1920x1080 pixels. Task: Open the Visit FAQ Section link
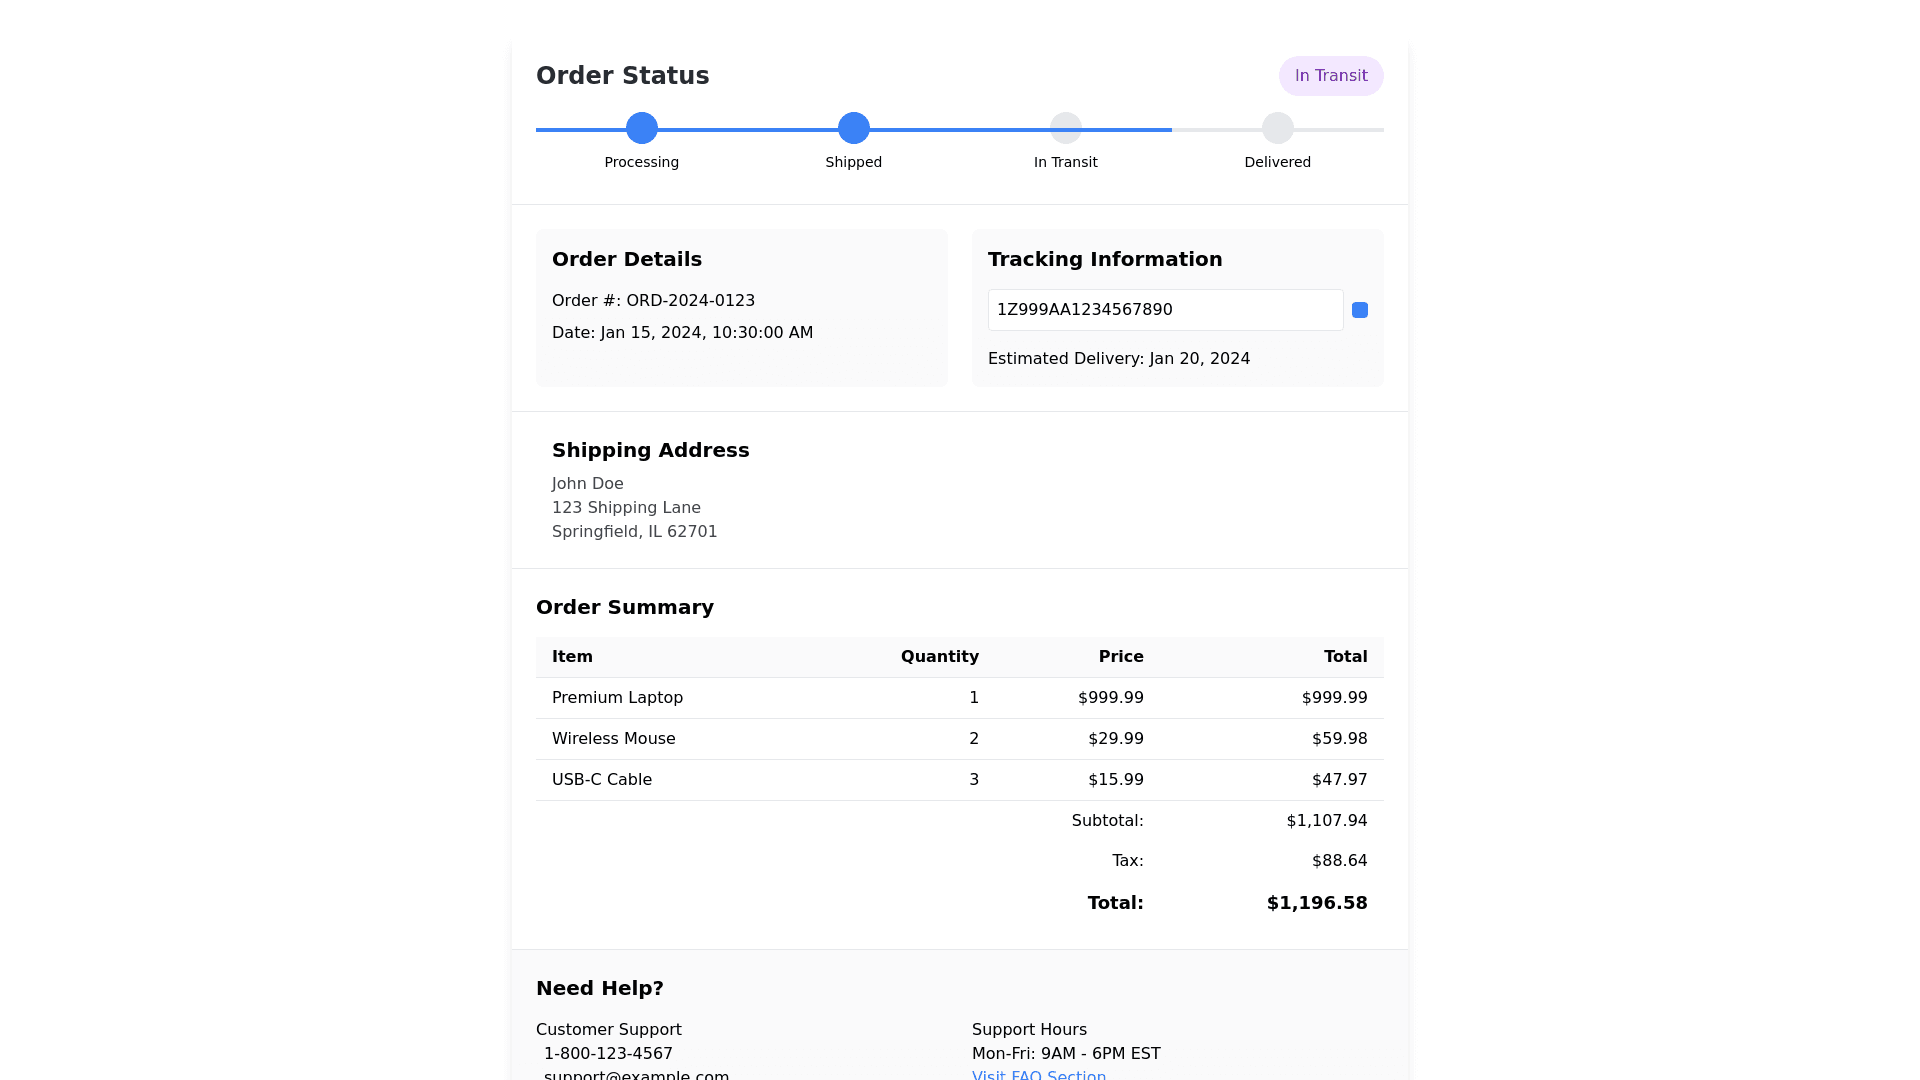click(1039, 1075)
